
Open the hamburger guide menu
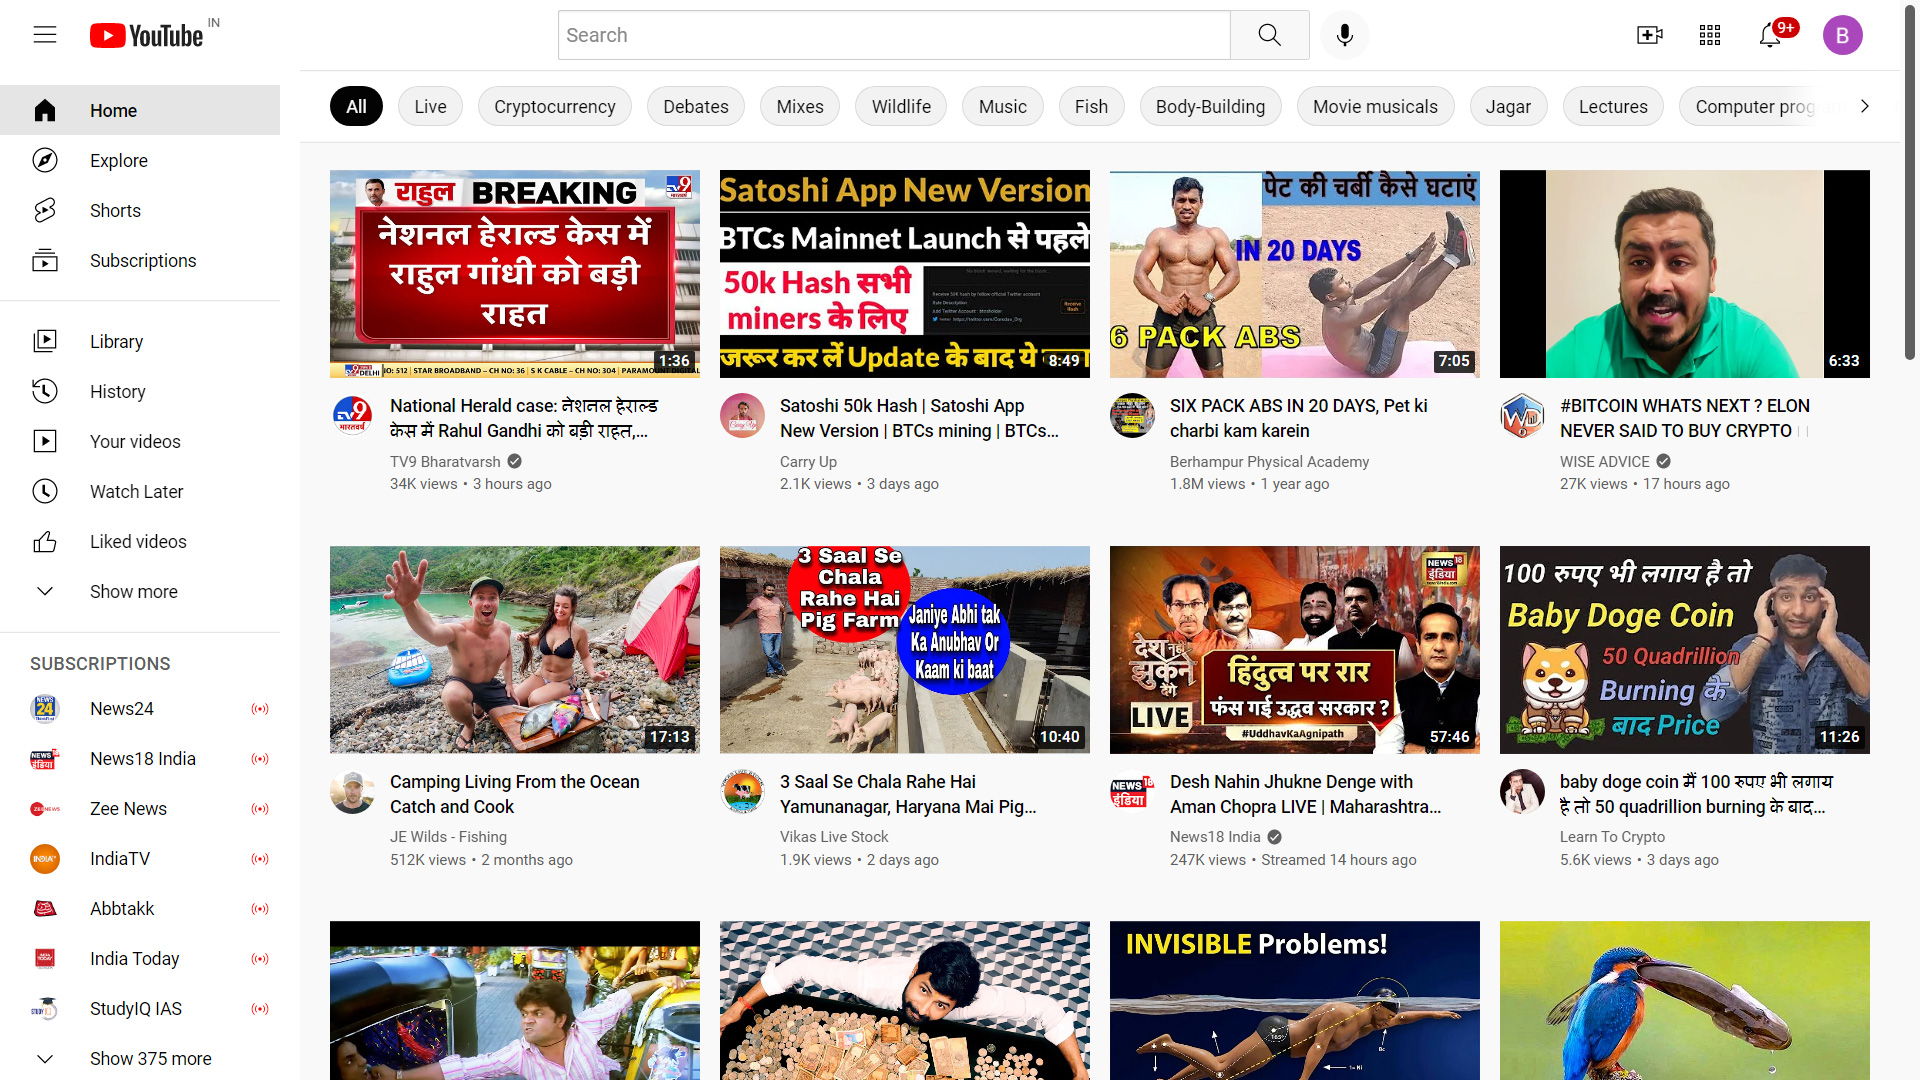(45, 35)
